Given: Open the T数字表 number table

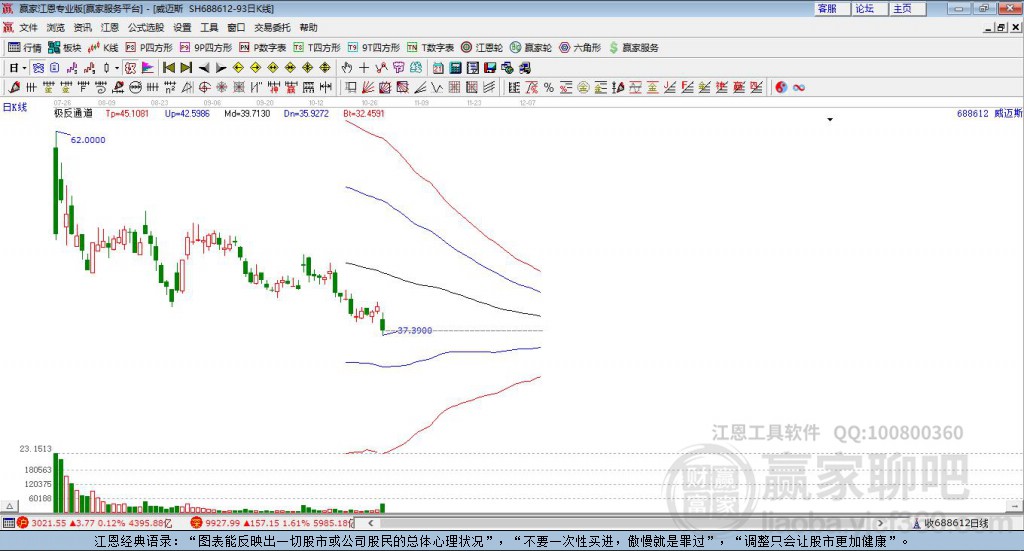Looking at the screenshot, I should (430, 48).
